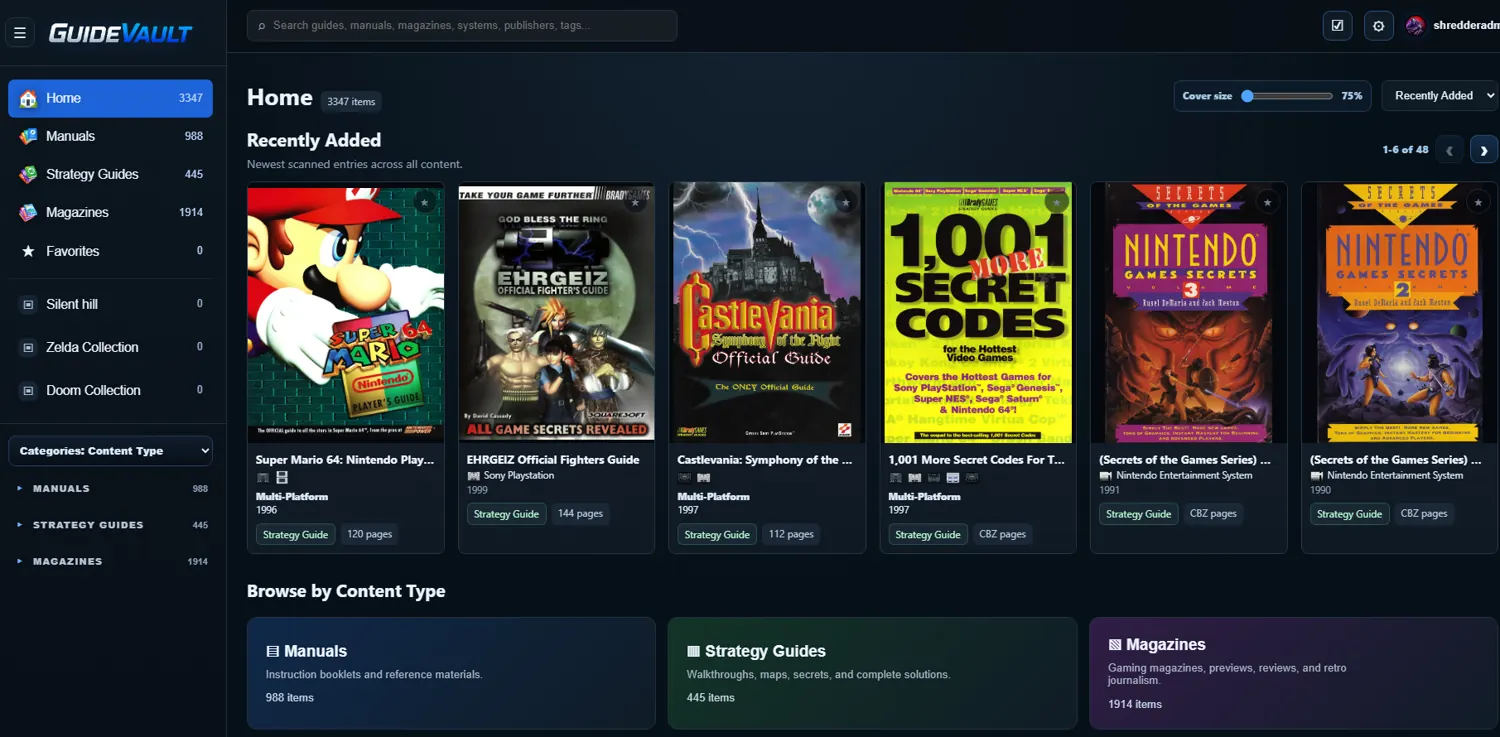The height and width of the screenshot is (737, 1500).
Task: Click Strategy Guide tag on Super Mario 64
Action: click(295, 535)
